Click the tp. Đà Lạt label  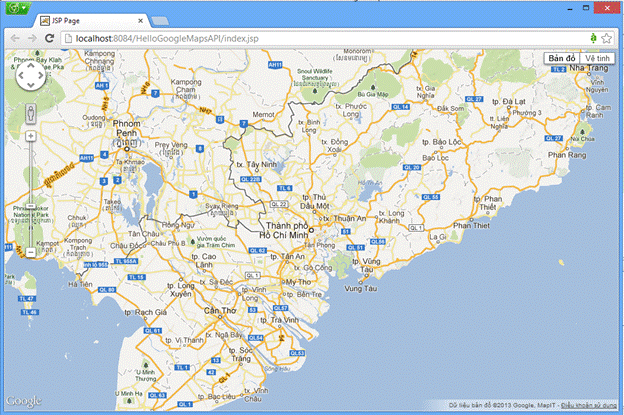(509, 101)
